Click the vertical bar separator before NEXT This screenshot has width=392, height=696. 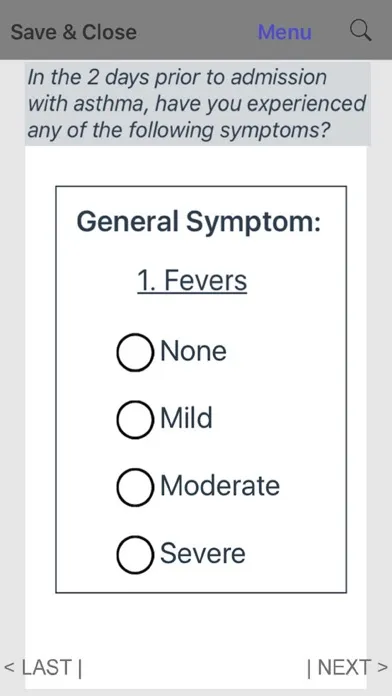click(x=309, y=668)
